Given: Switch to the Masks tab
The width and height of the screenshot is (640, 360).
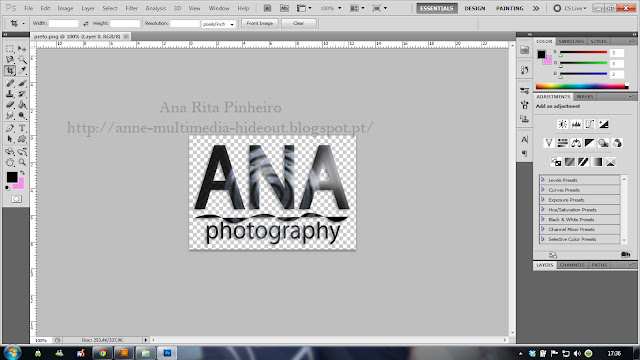Looking at the screenshot, I should [x=585, y=97].
